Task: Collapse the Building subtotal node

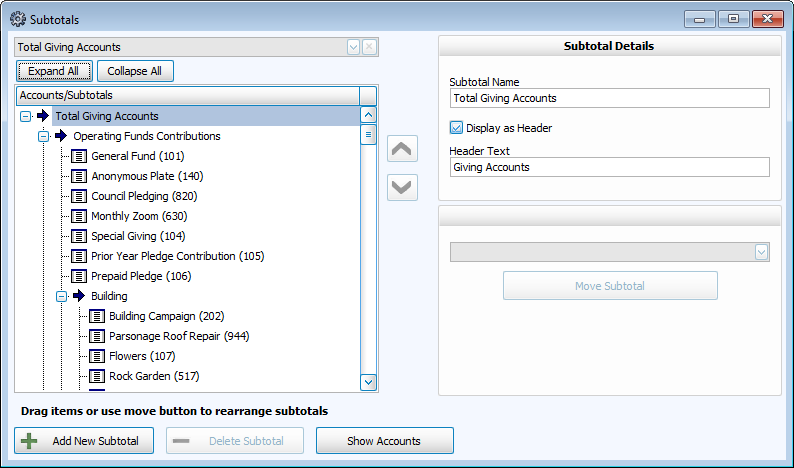Action: 61,296
